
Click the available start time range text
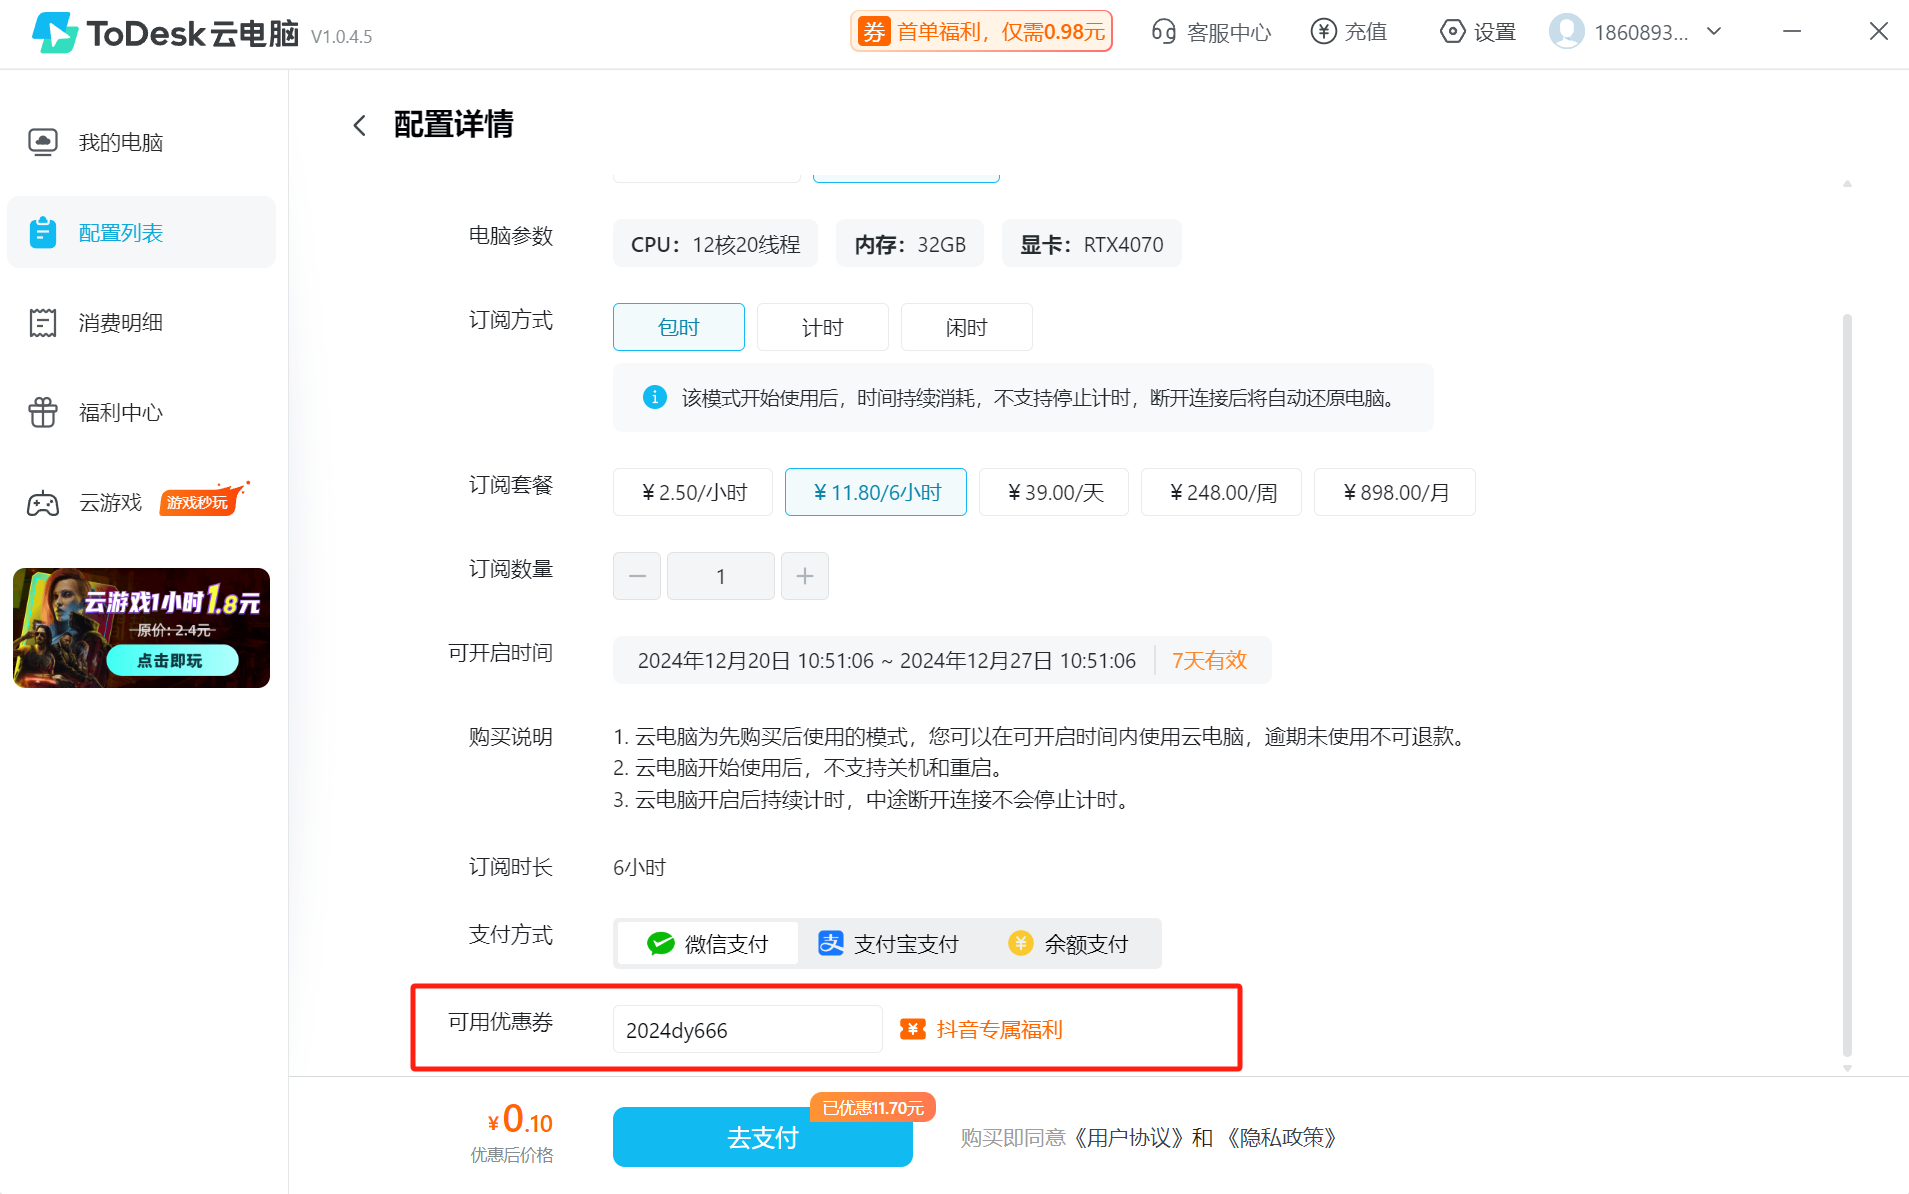(x=887, y=660)
